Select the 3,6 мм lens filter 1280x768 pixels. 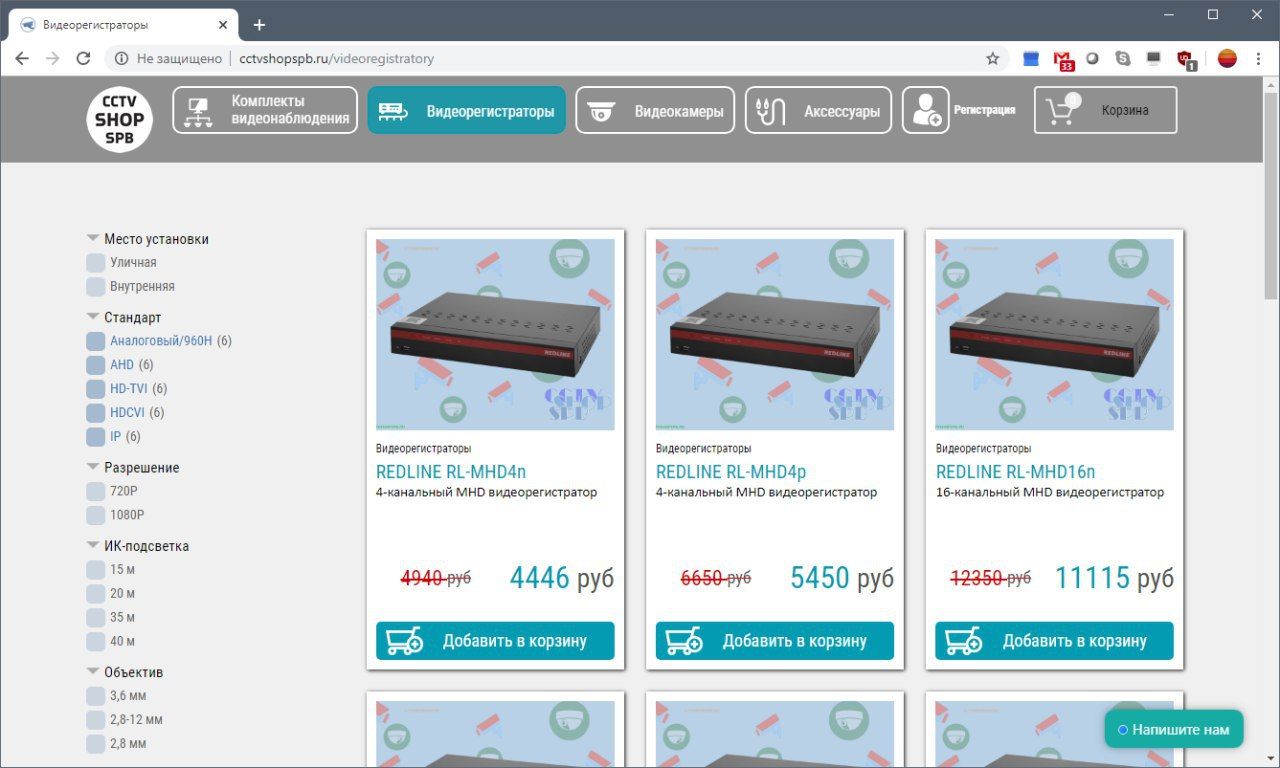[95, 695]
